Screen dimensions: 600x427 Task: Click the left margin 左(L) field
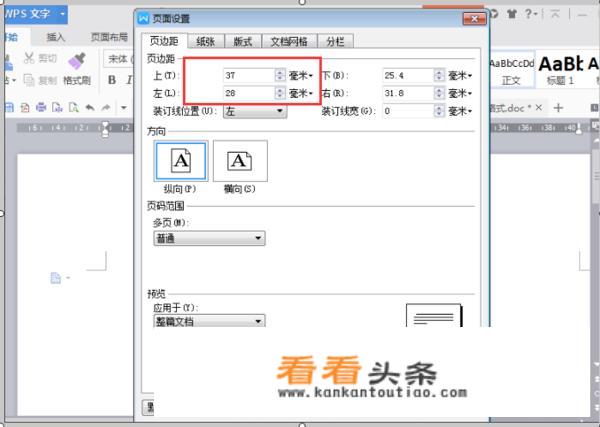pyautogui.click(x=249, y=93)
